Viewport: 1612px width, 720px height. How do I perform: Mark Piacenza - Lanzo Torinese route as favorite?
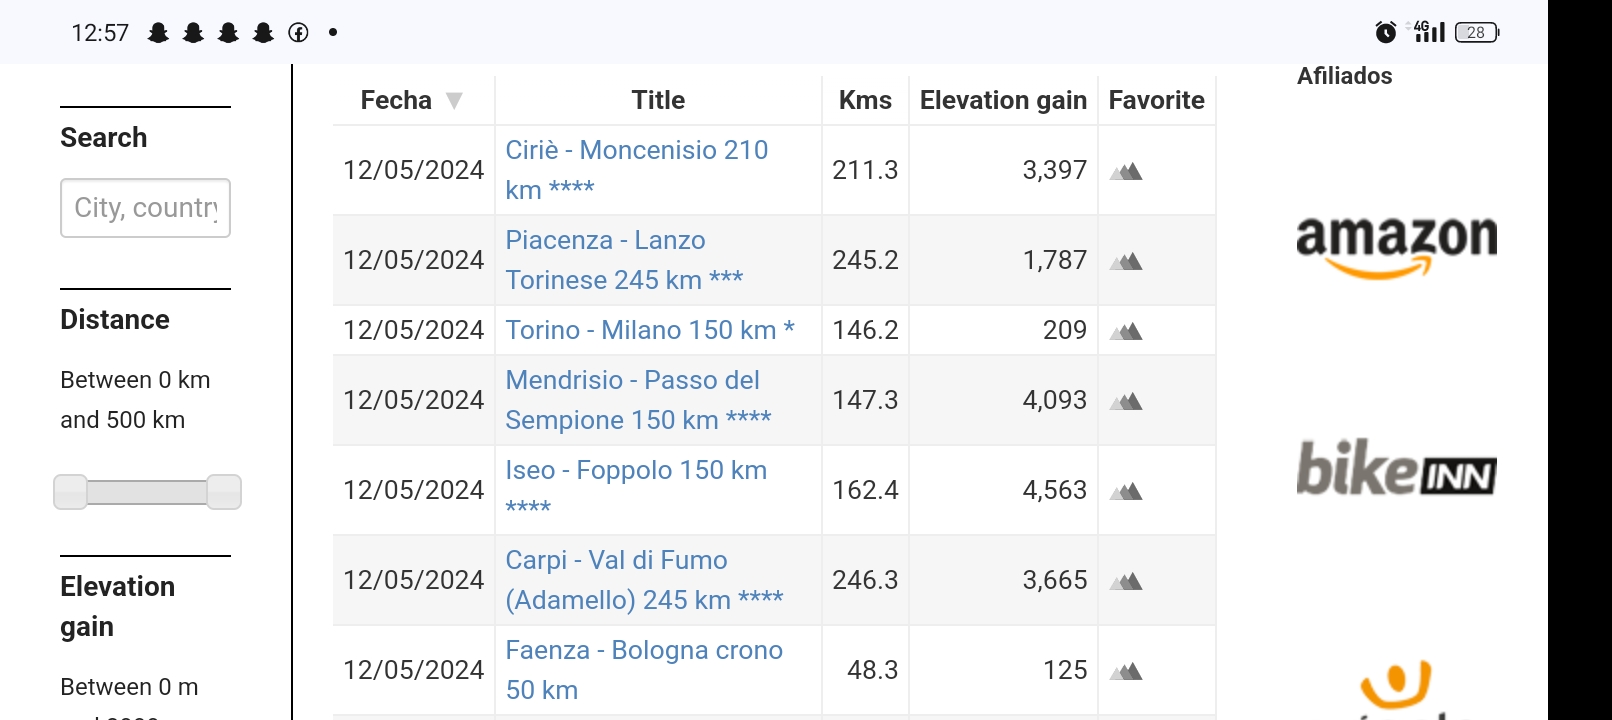point(1126,261)
